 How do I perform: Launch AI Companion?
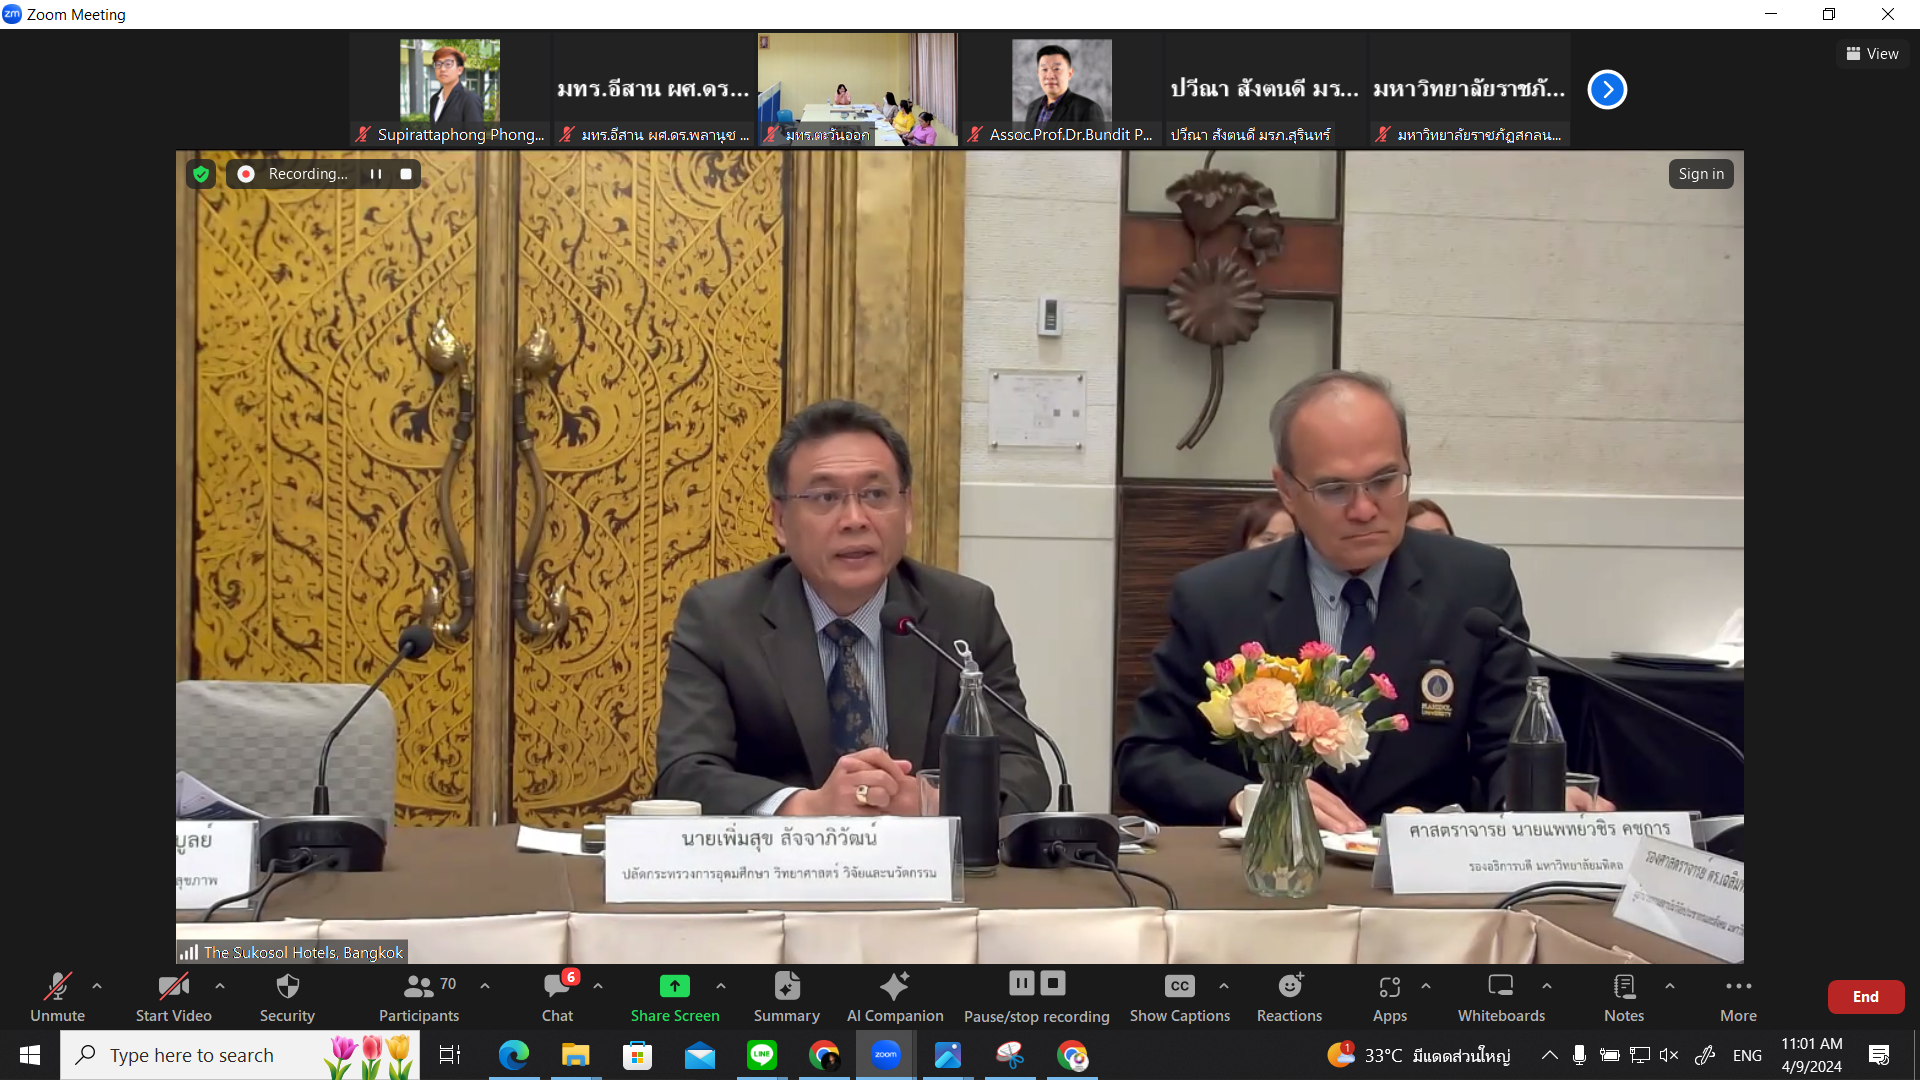895,997
